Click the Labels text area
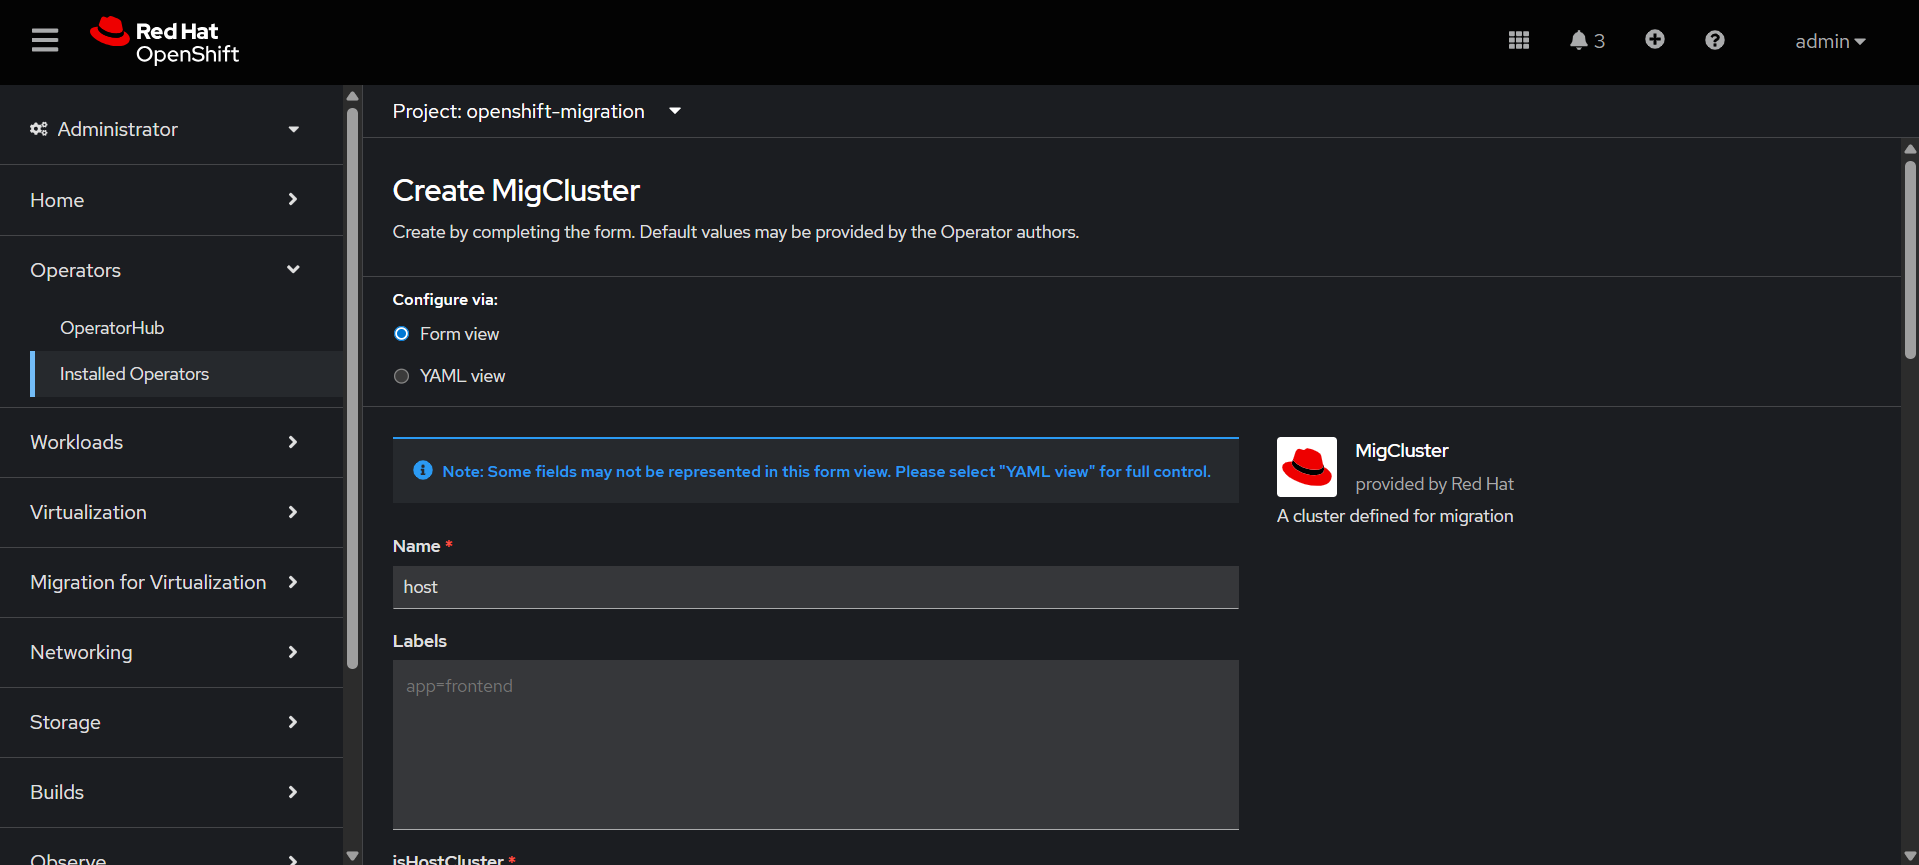Viewport: 1919px width, 865px height. click(815, 744)
